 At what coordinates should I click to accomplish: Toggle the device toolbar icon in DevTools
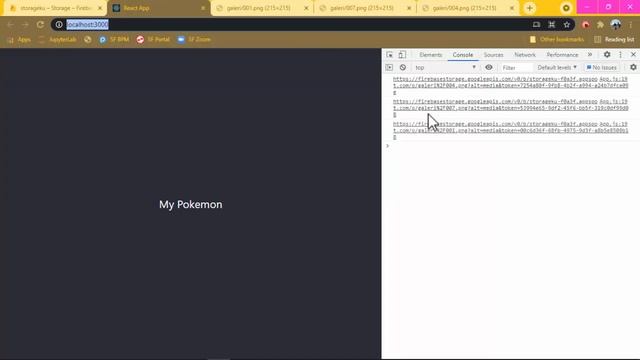[x=402, y=55]
